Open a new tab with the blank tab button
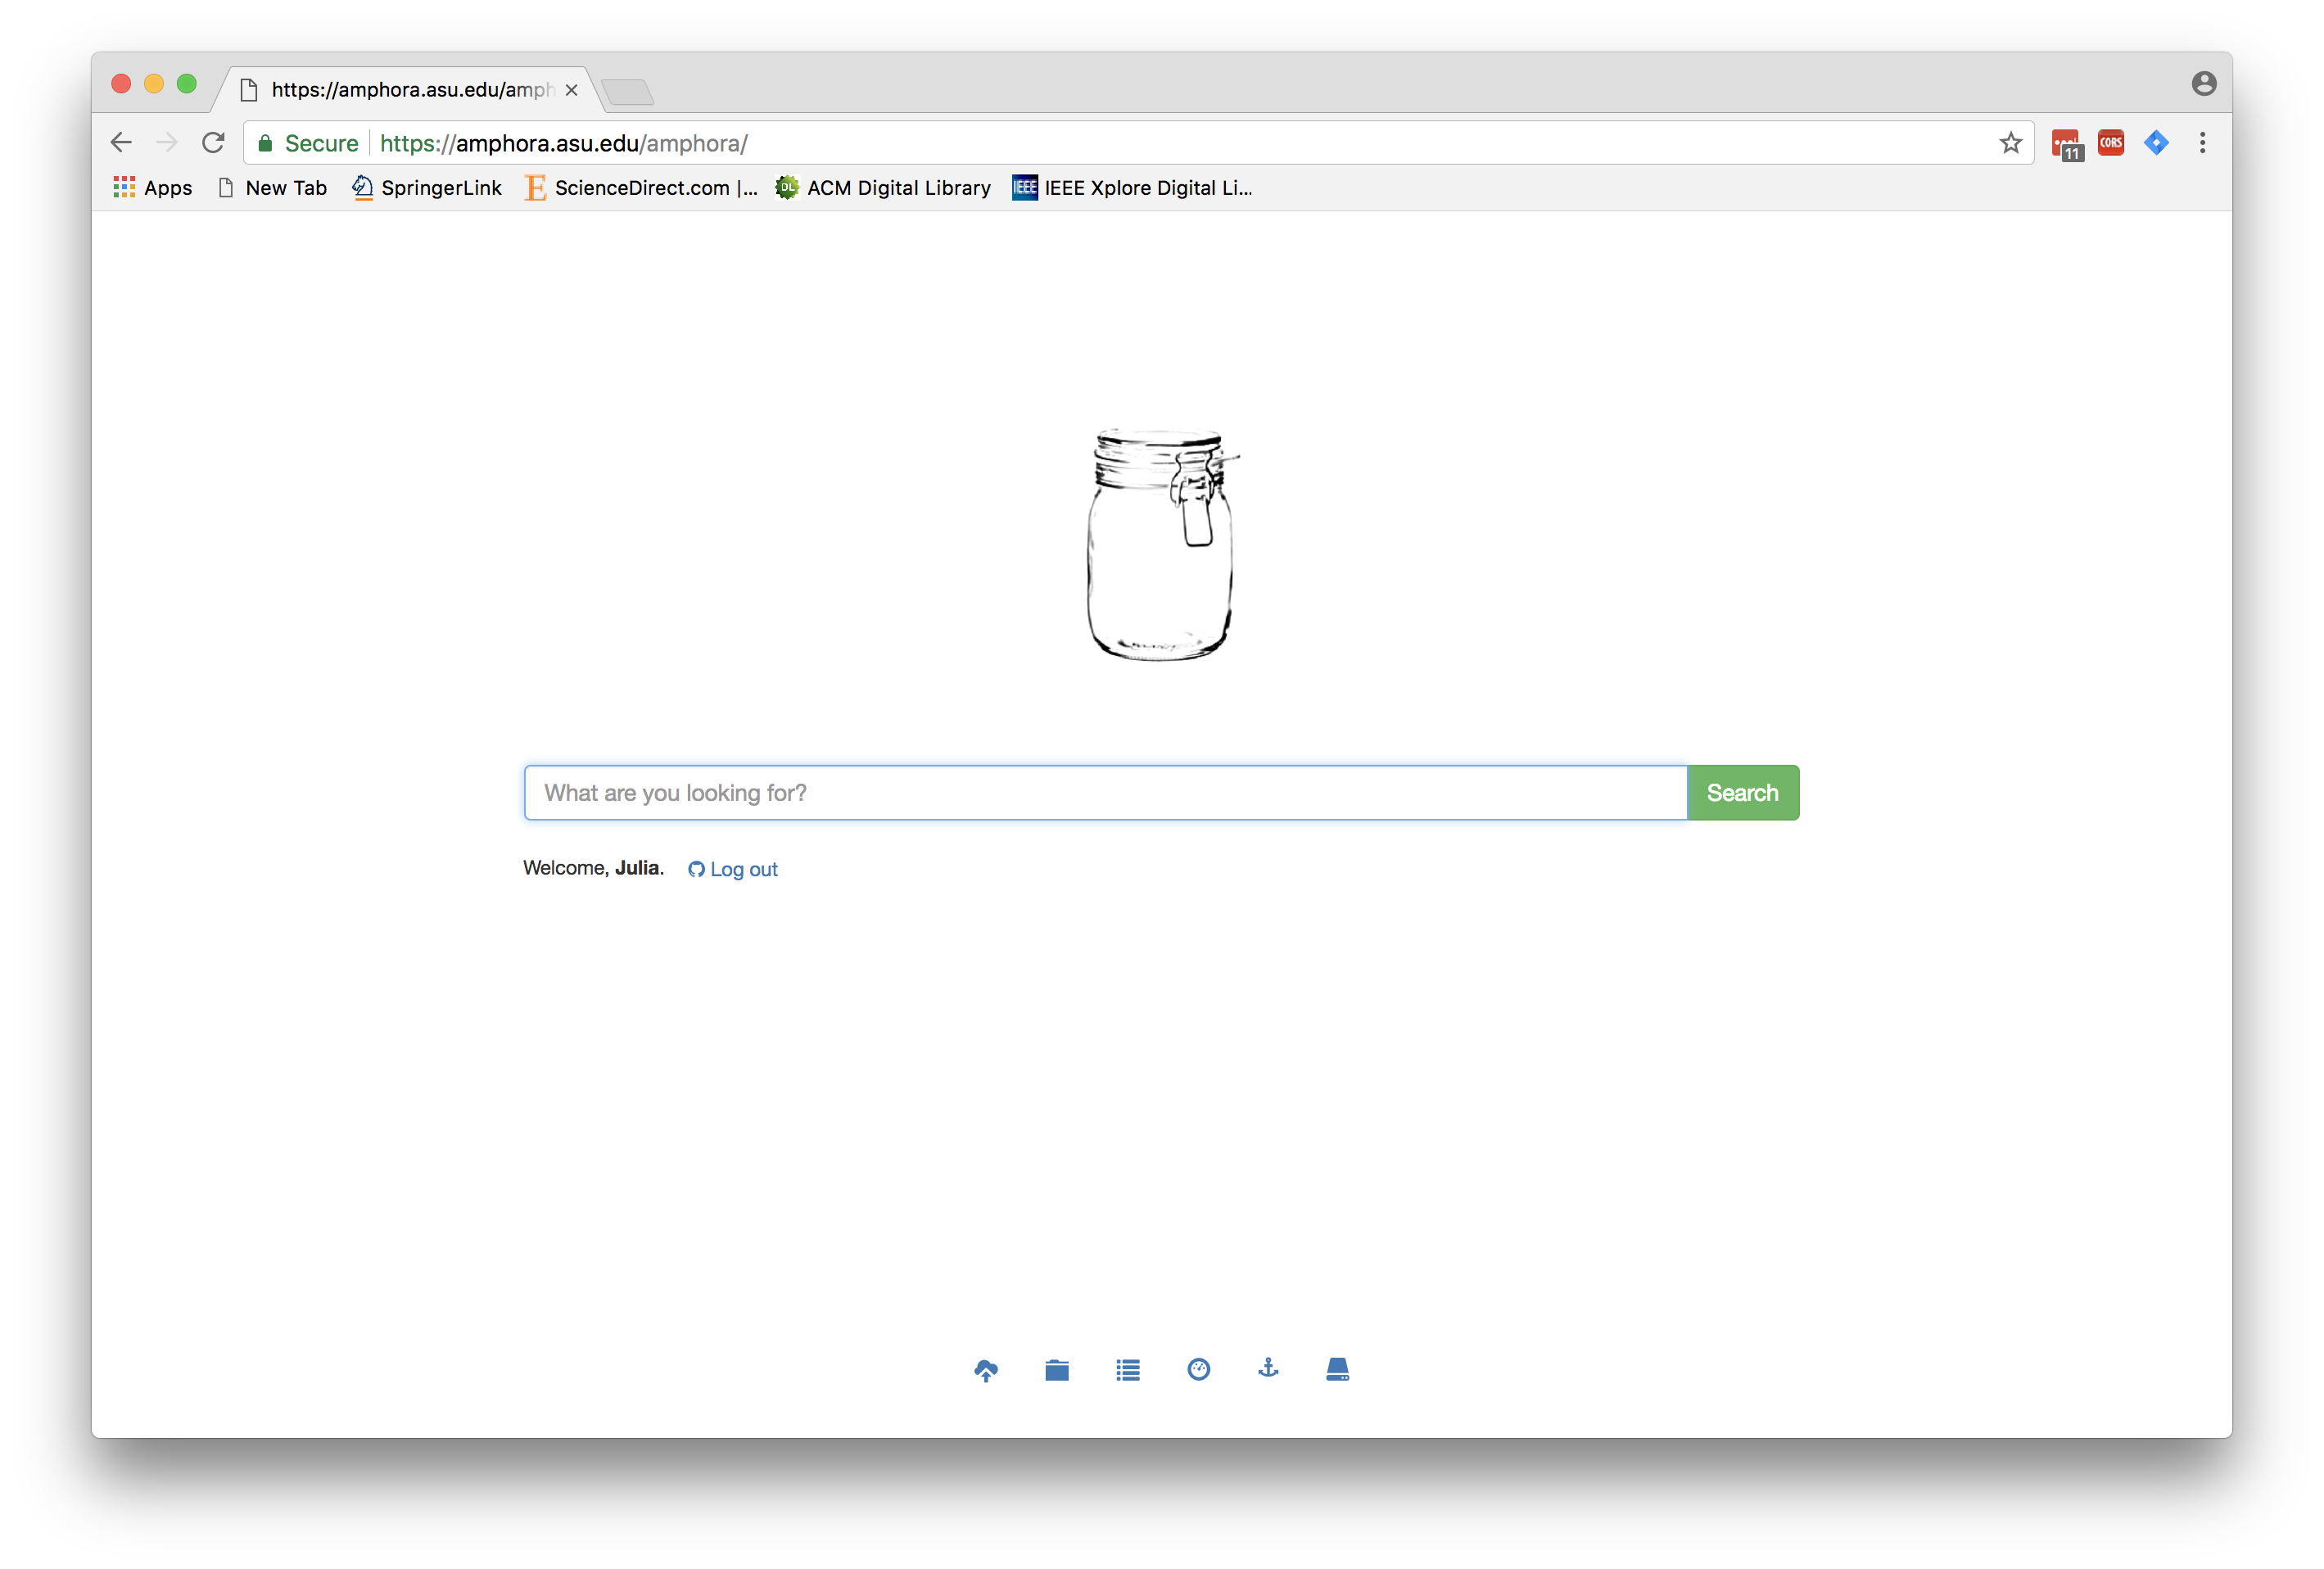The width and height of the screenshot is (2324, 1569). (x=628, y=92)
